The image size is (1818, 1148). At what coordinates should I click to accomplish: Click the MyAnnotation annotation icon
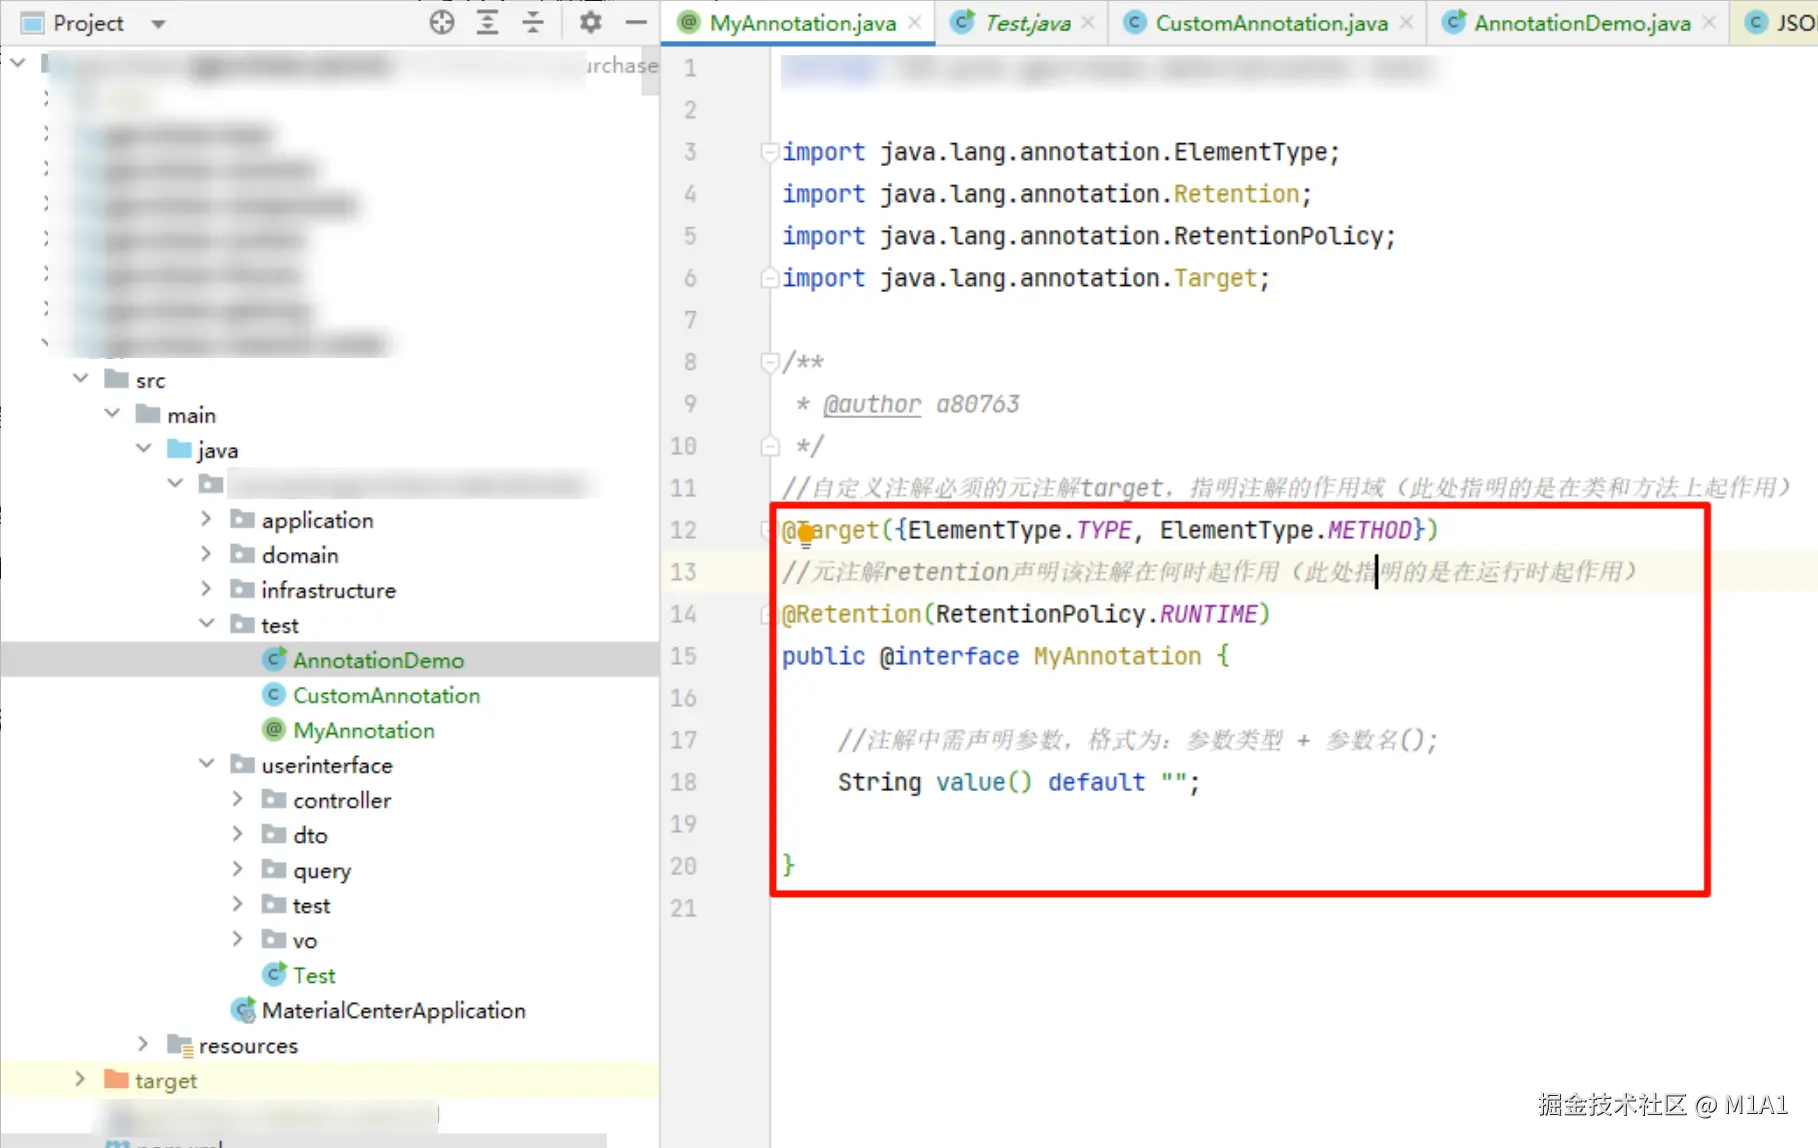click(274, 729)
